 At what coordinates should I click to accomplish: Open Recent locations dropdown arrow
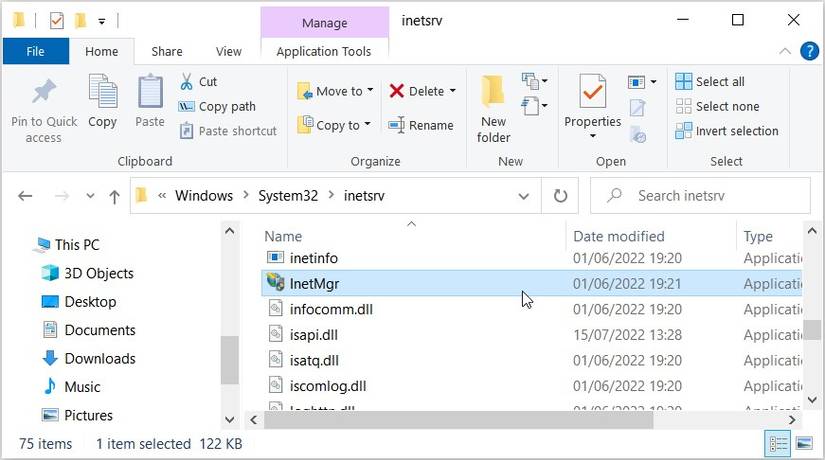(x=90, y=196)
